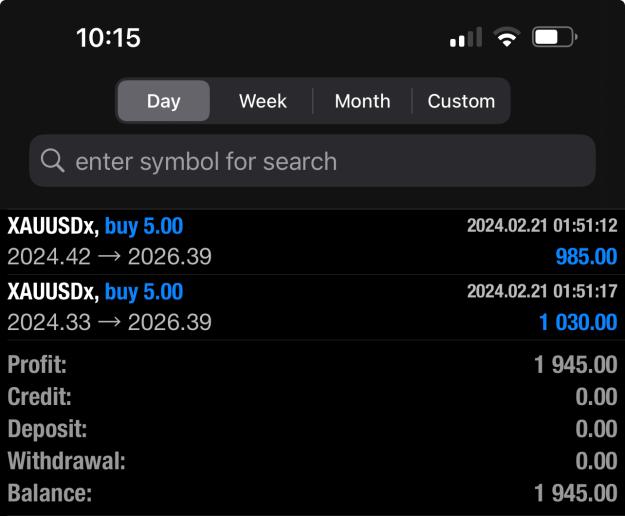Tap the cellular signal bars icon
Image resolution: width=625 pixels, height=516 pixels.
466,37
